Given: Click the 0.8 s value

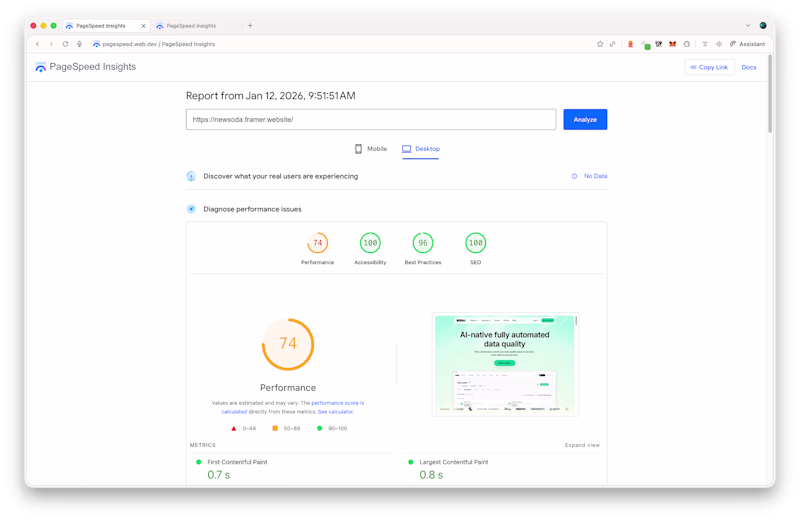Looking at the screenshot, I should pos(431,475).
